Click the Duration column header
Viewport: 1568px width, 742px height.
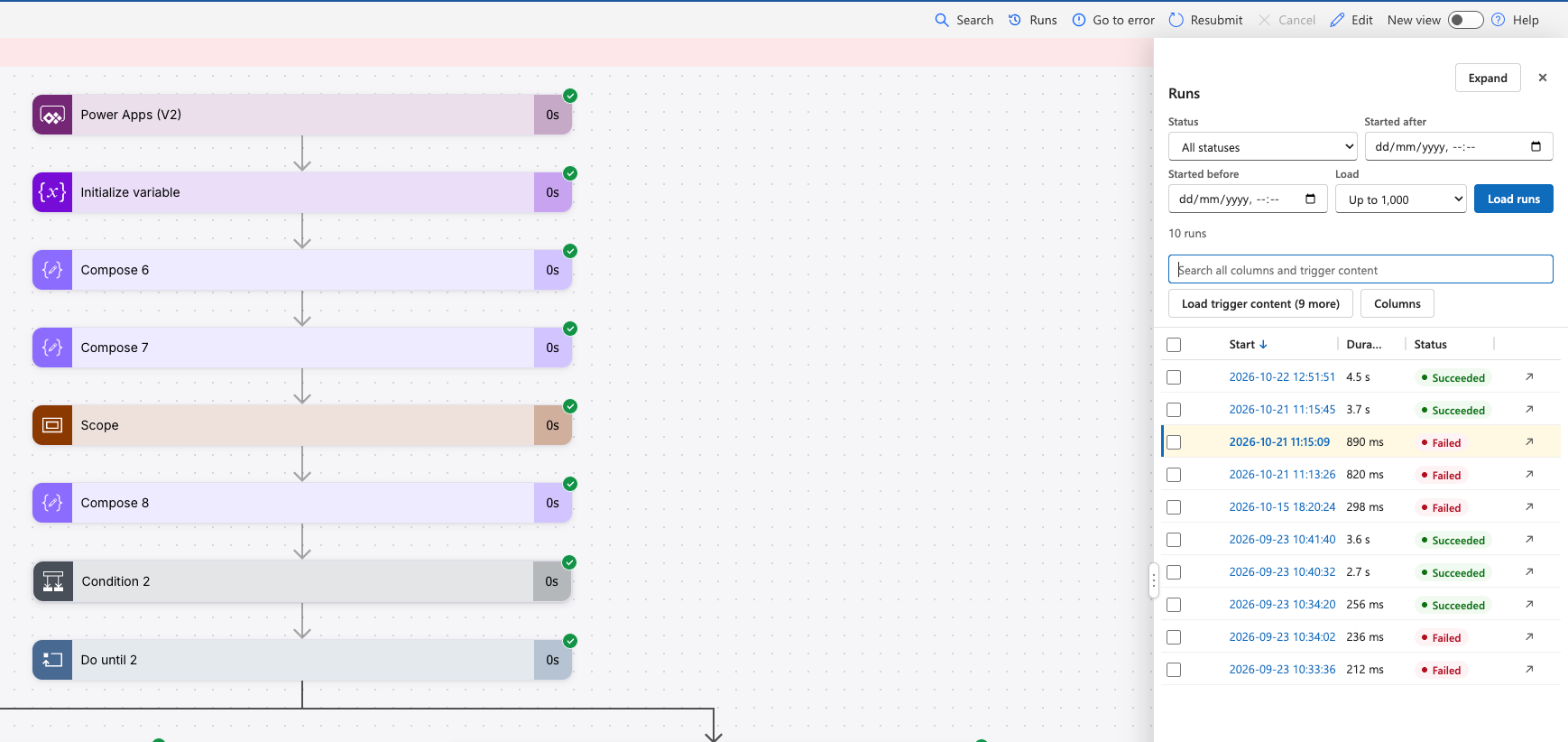[x=1364, y=344]
